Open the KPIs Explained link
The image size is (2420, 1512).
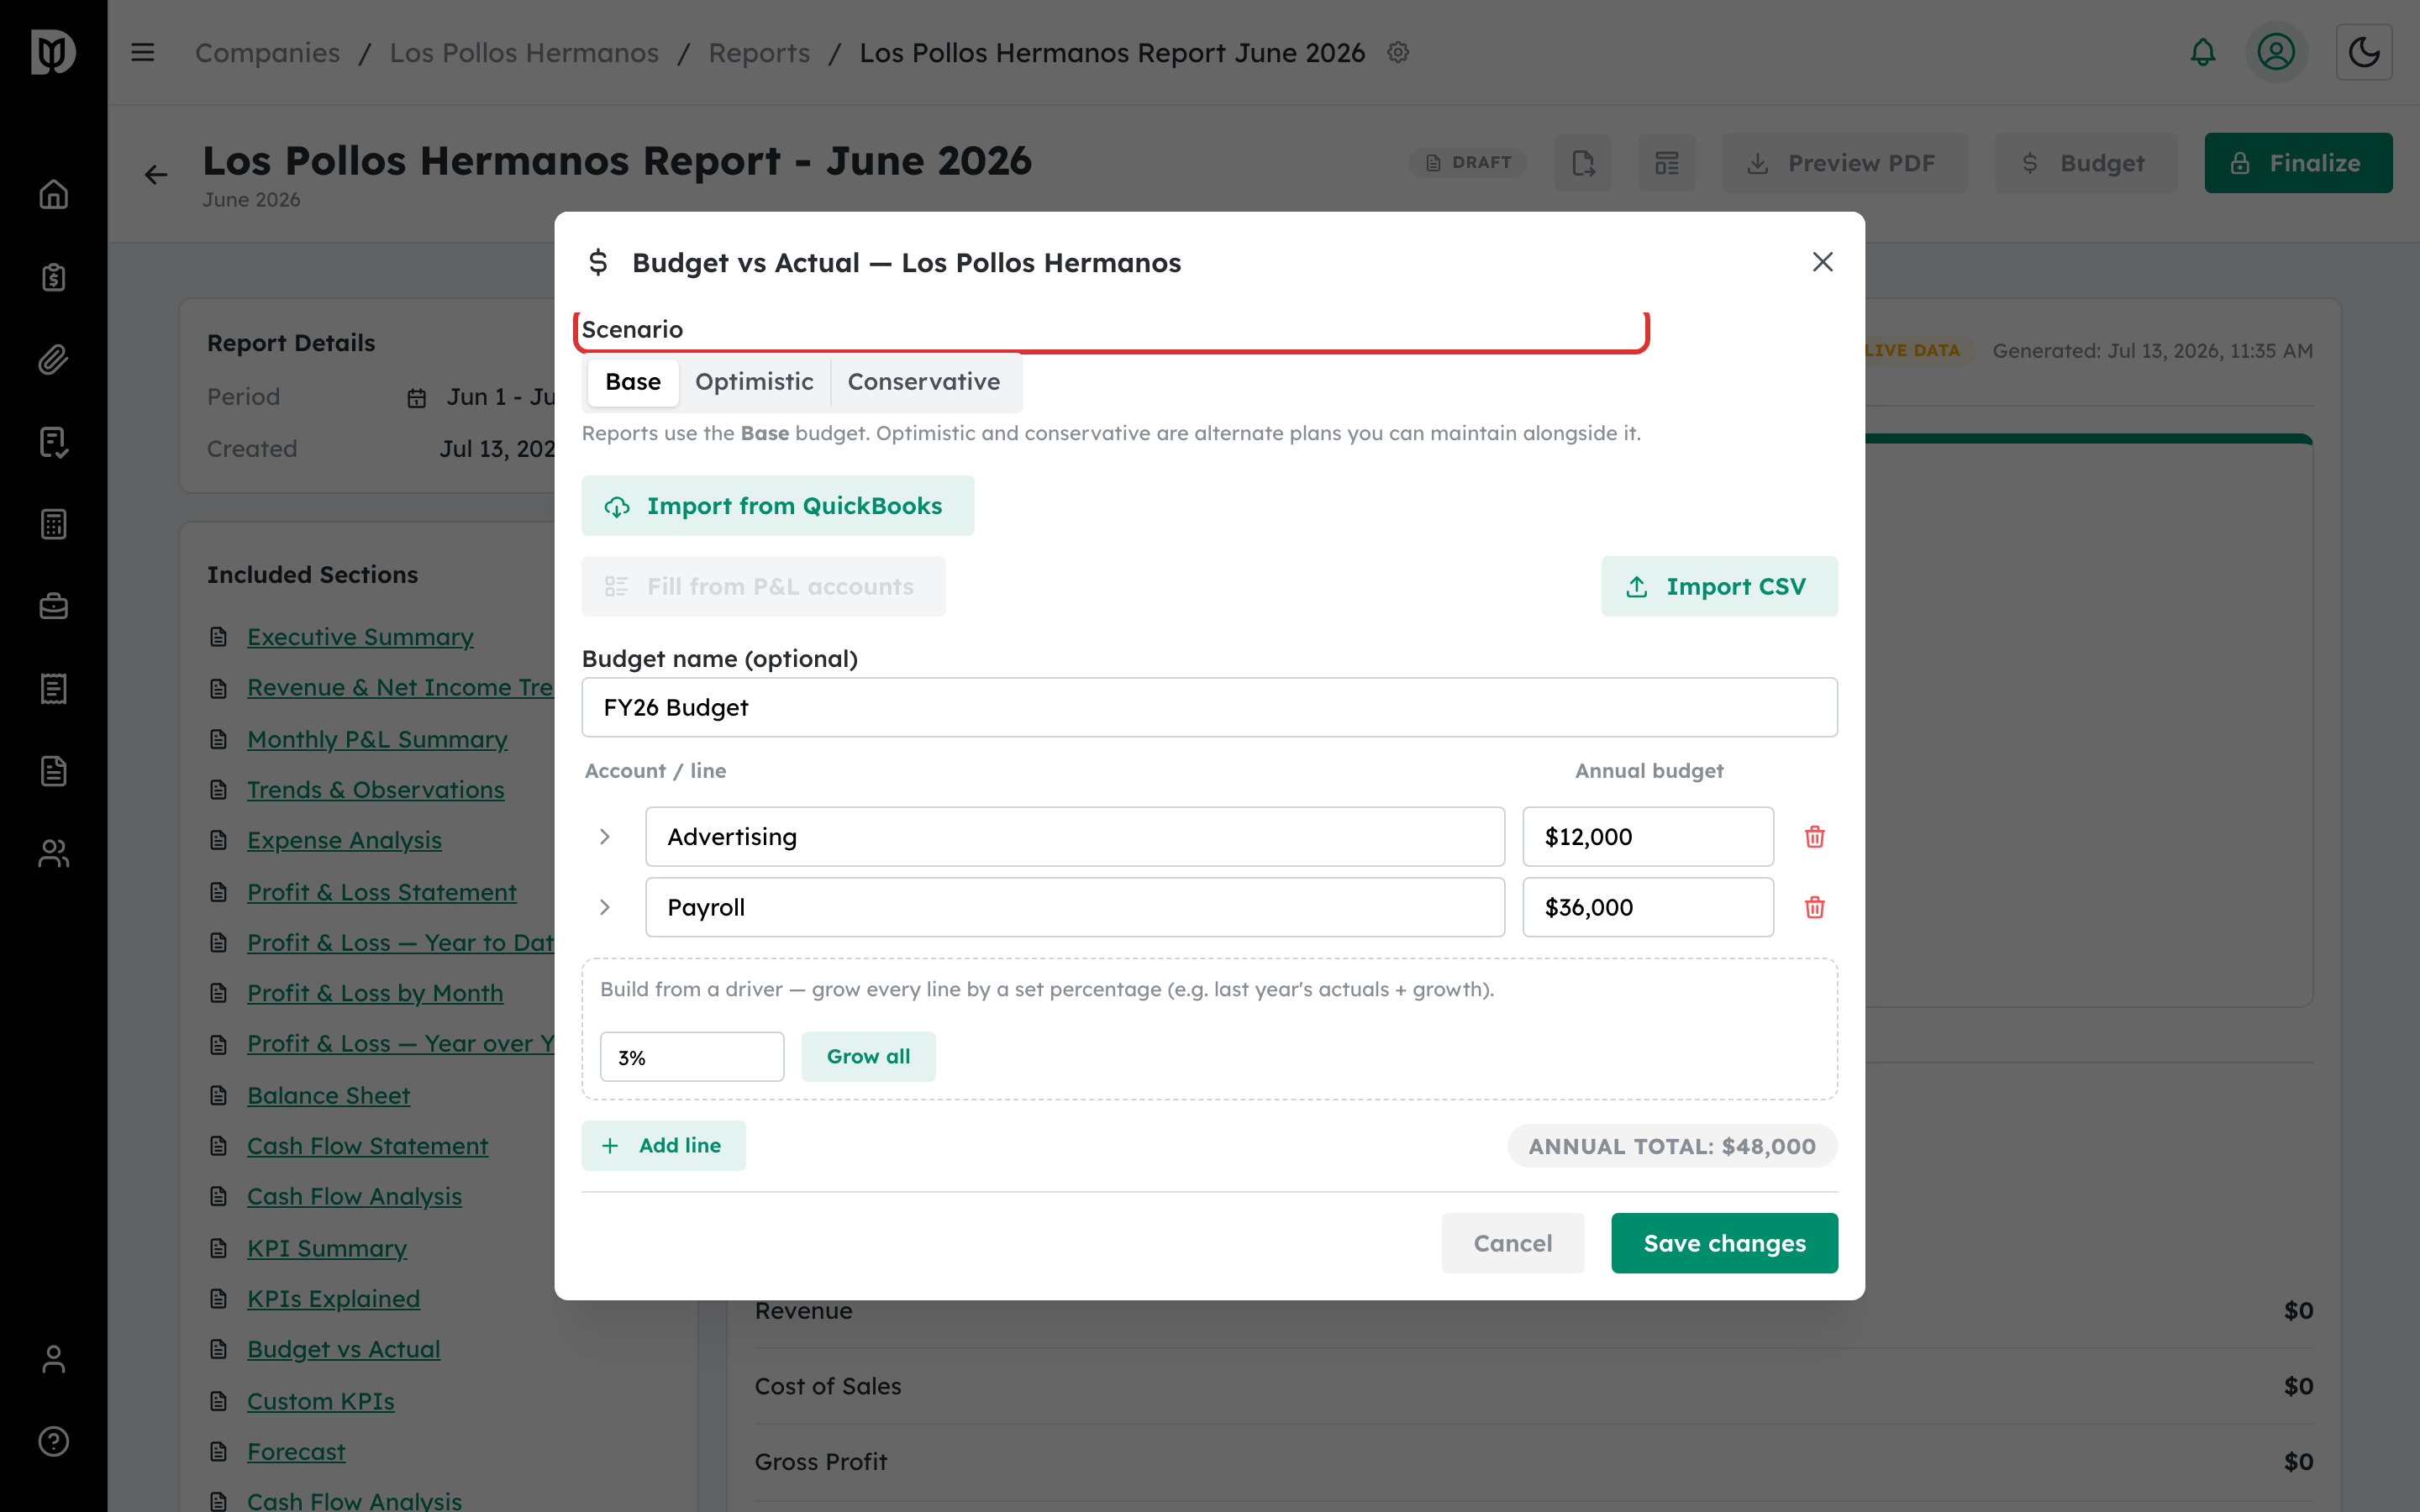click(333, 1299)
